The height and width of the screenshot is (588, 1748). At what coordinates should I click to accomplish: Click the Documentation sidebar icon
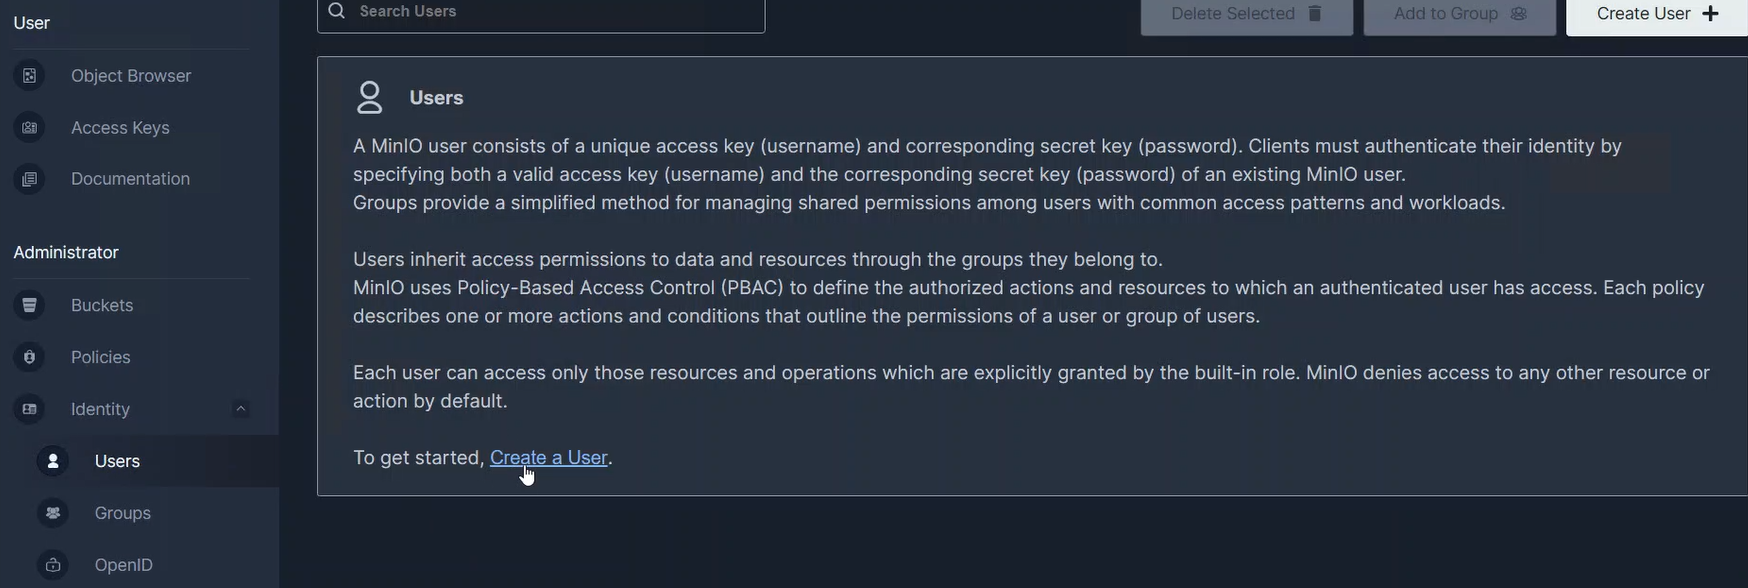(29, 179)
